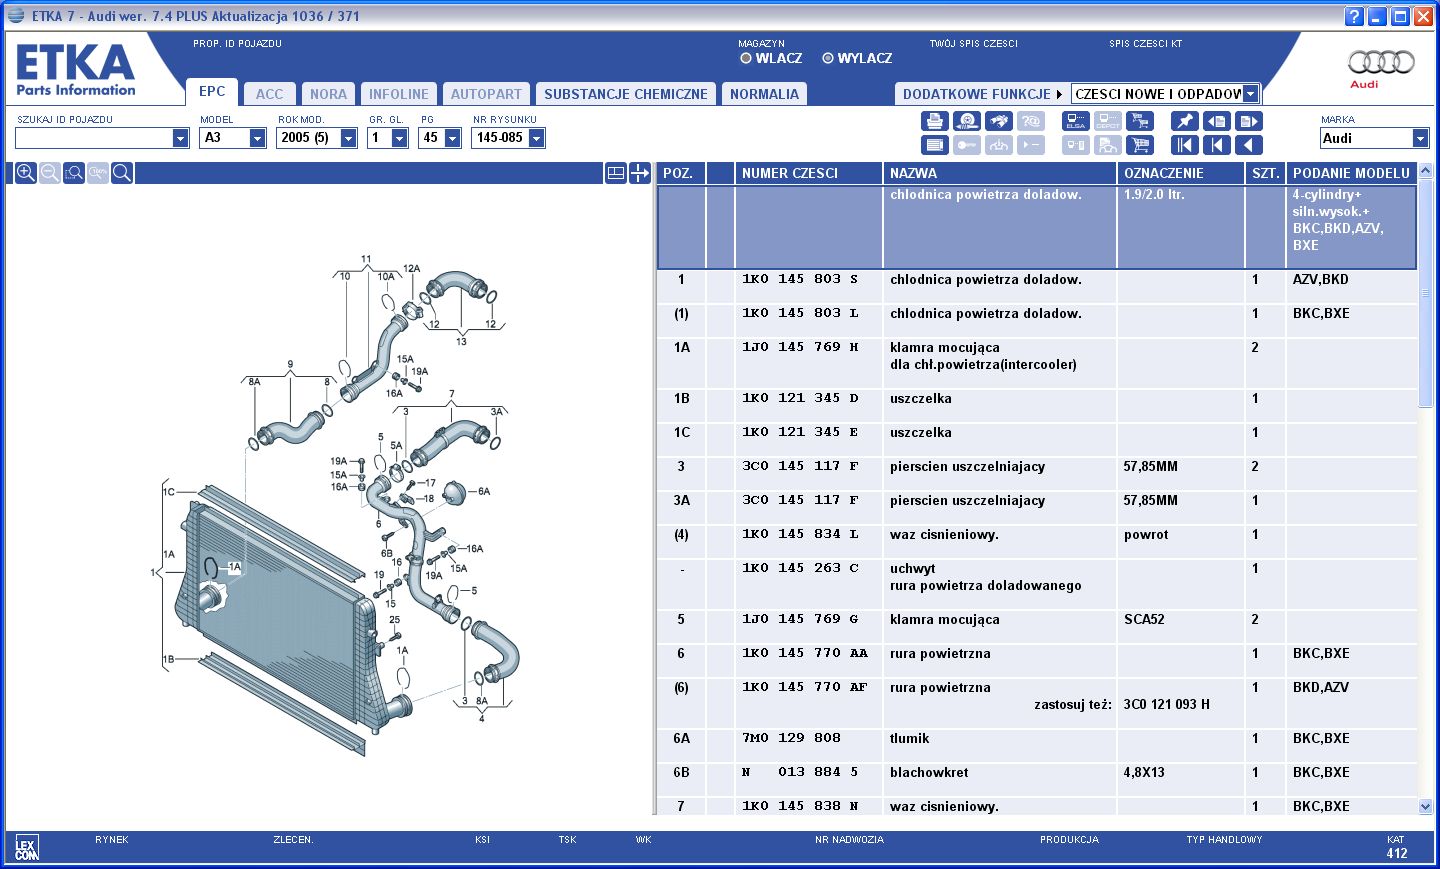The width and height of the screenshot is (1440, 869).
Task: Open the NORMALIA tab
Action: tap(764, 94)
